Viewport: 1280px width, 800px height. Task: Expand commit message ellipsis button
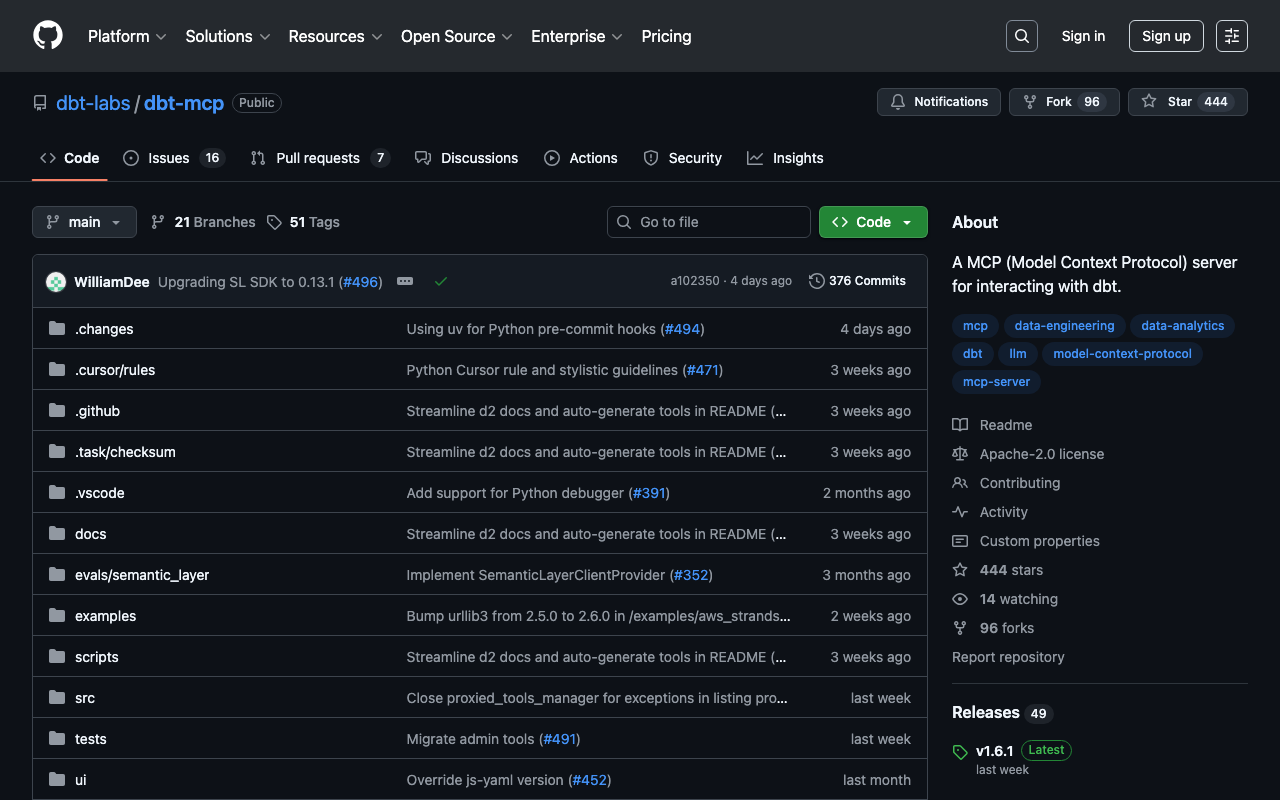pos(405,282)
